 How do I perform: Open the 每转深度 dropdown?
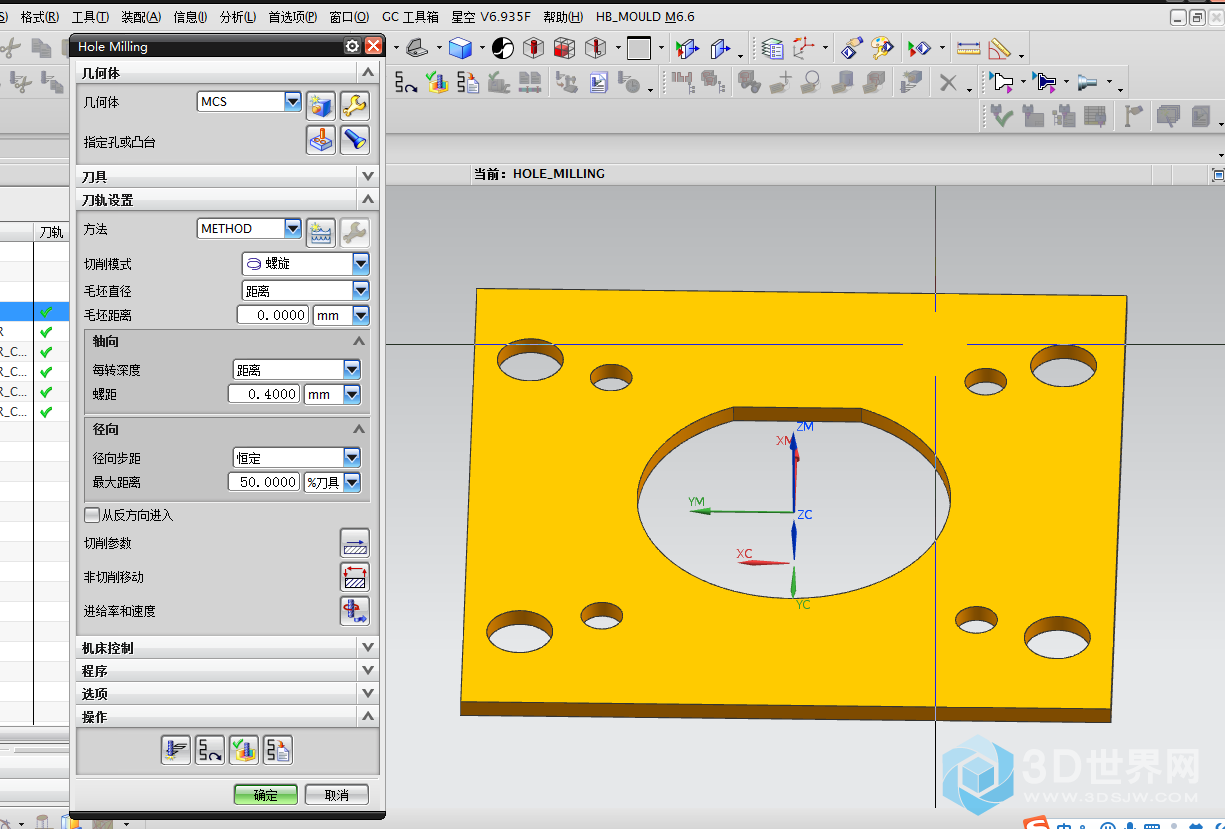click(x=351, y=370)
